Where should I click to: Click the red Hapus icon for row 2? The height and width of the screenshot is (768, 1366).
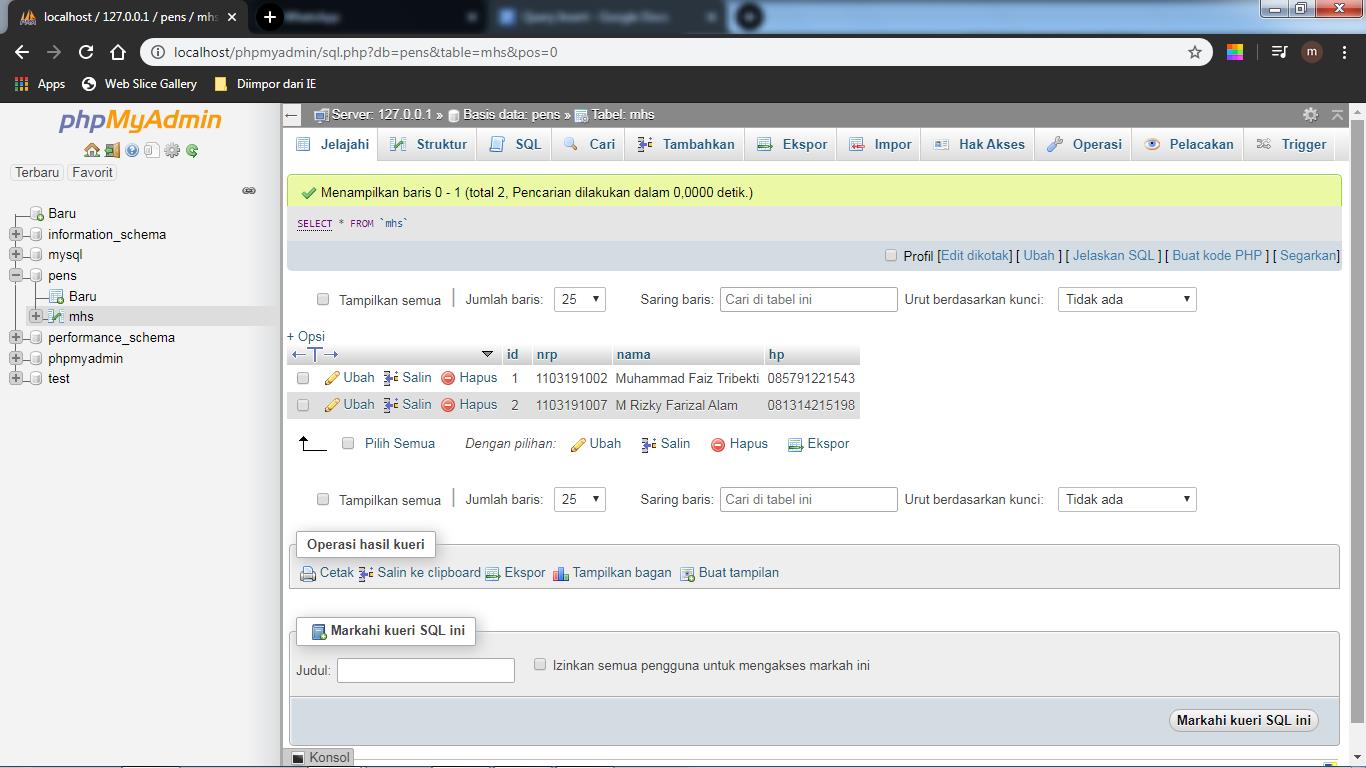point(448,405)
